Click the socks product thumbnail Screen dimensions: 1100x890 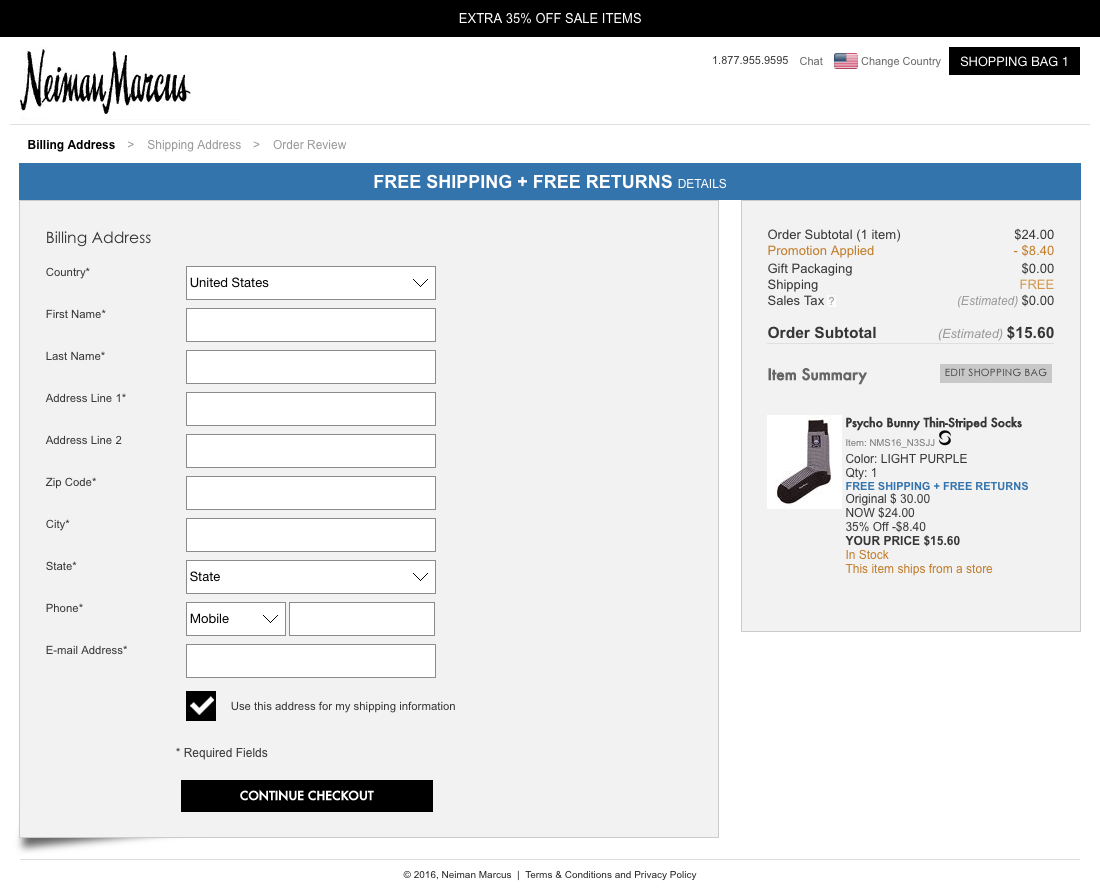point(804,461)
